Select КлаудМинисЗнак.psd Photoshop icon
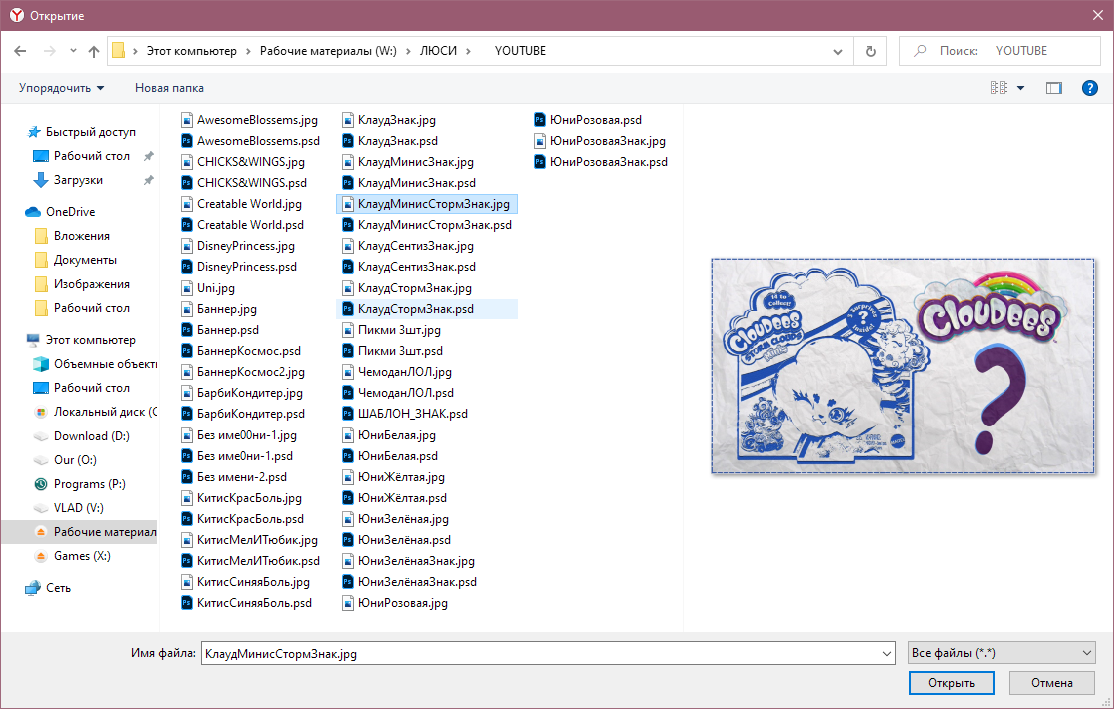Viewport: 1114px width, 709px height. pos(348,183)
